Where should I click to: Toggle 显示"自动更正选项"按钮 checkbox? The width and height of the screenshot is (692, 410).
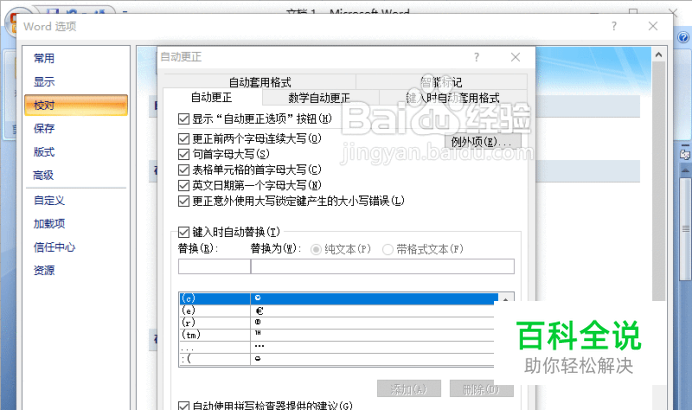[x=184, y=119]
